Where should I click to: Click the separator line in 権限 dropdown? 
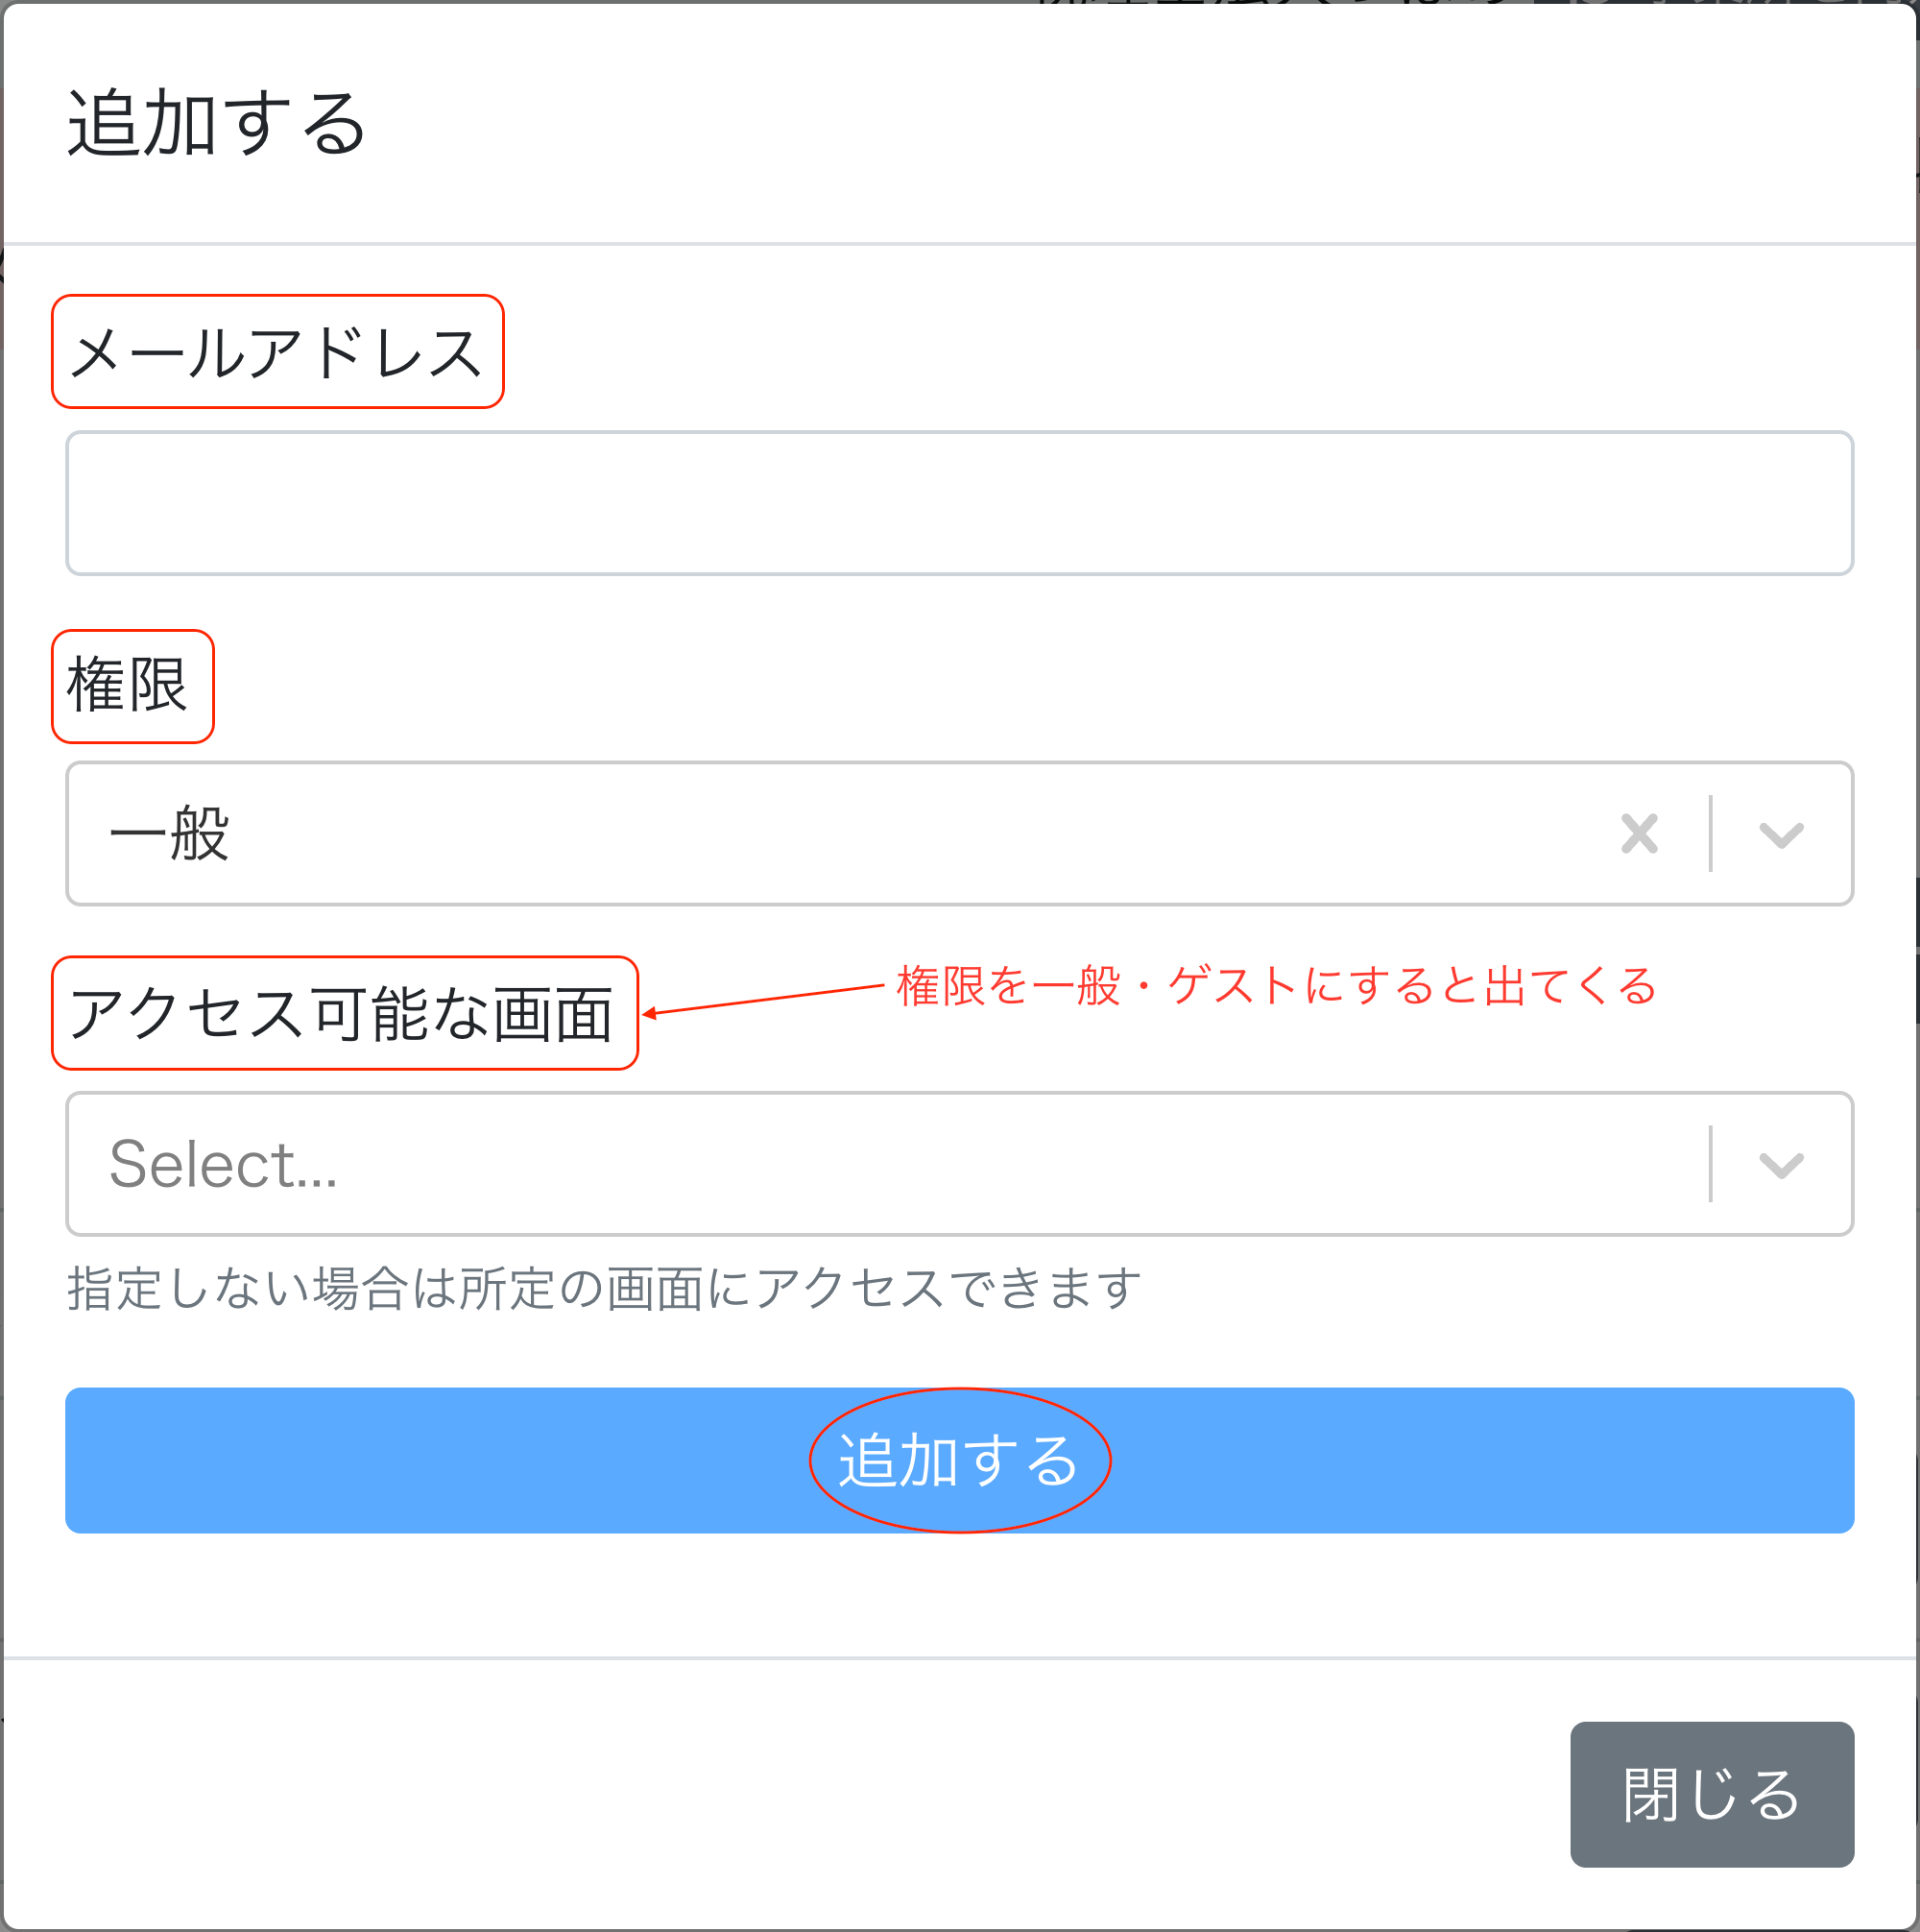[x=1711, y=834]
